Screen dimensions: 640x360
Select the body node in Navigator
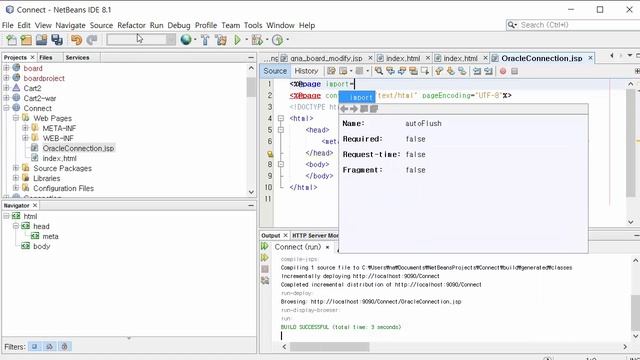coord(42,246)
